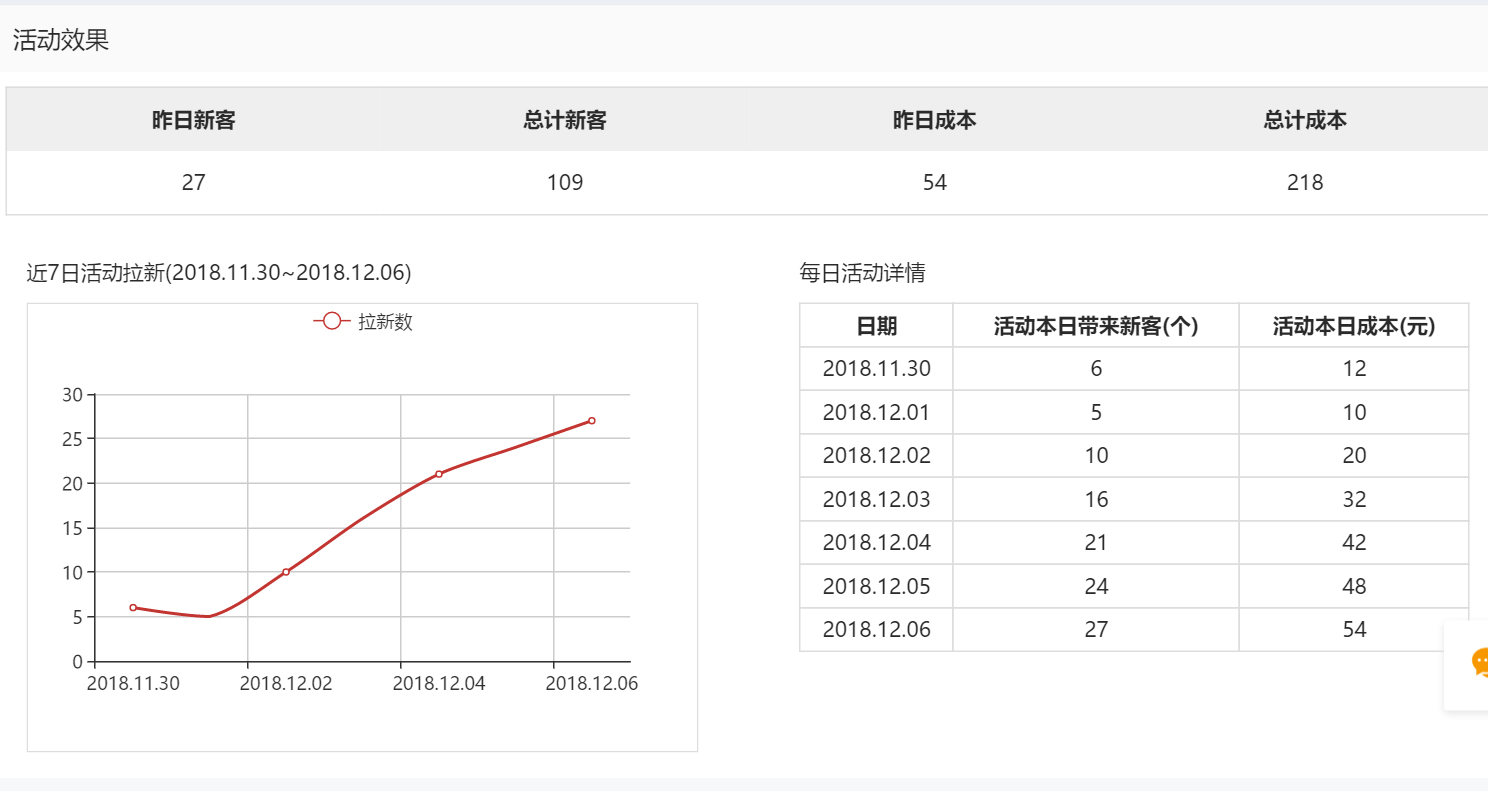This screenshot has height=791, width=1488.
Task: Click new-customer count 24 in 2018.12.05 row
Action: 1096,586
